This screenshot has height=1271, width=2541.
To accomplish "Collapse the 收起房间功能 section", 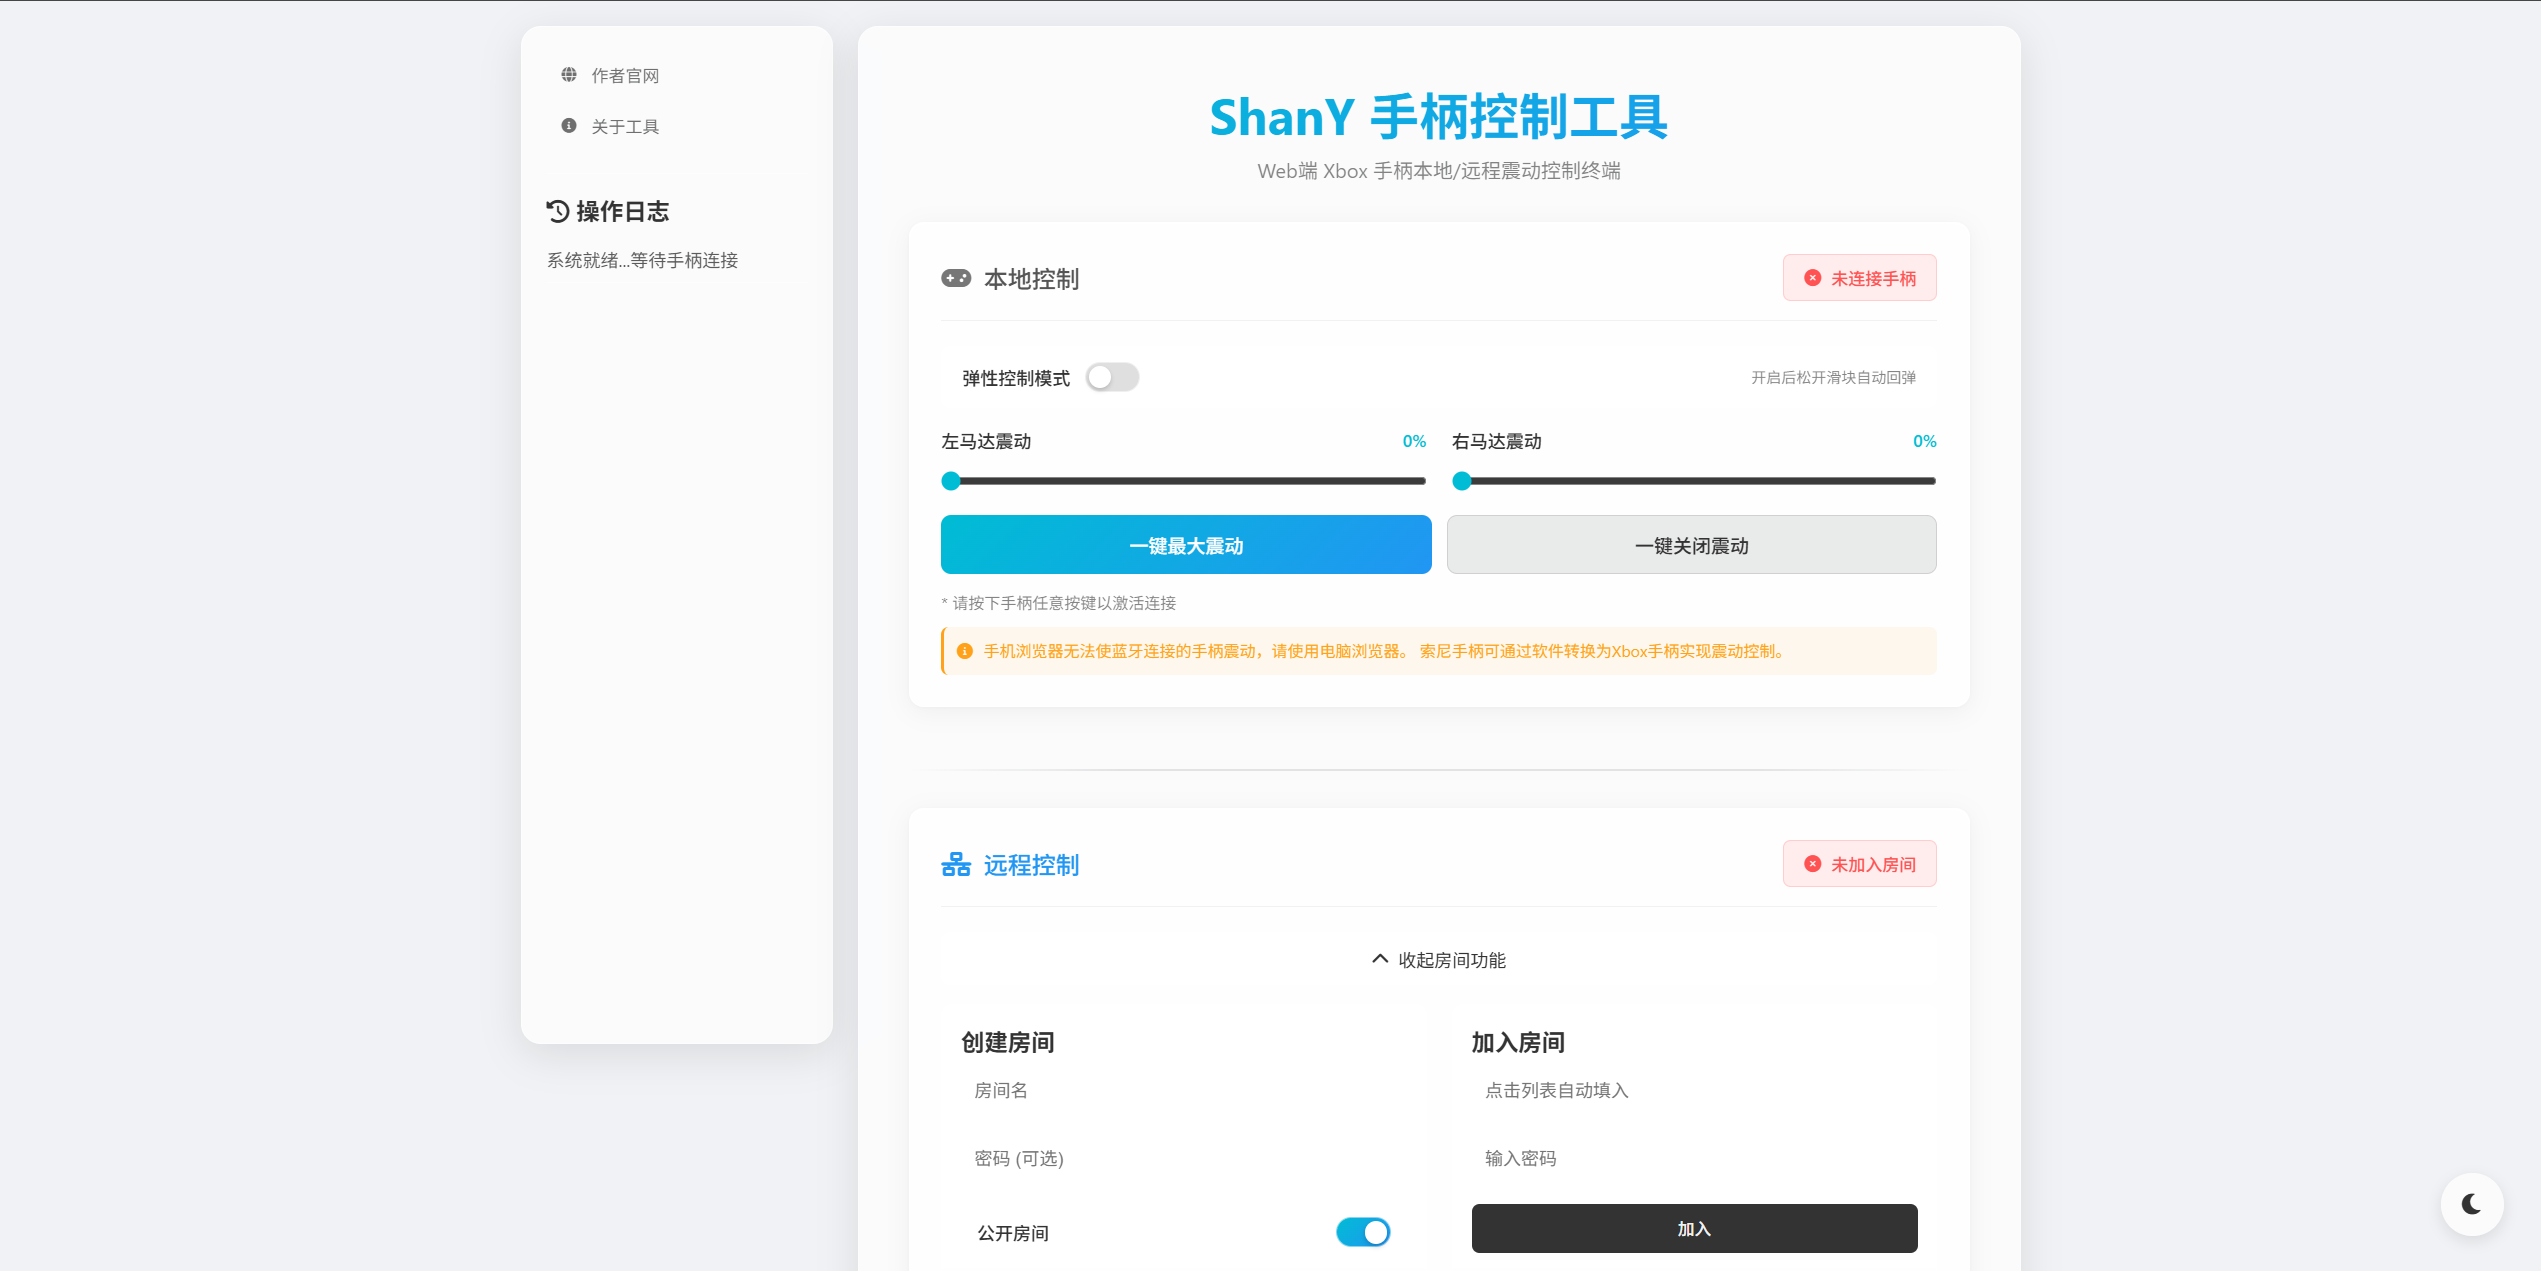I will [x=1438, y=960].
